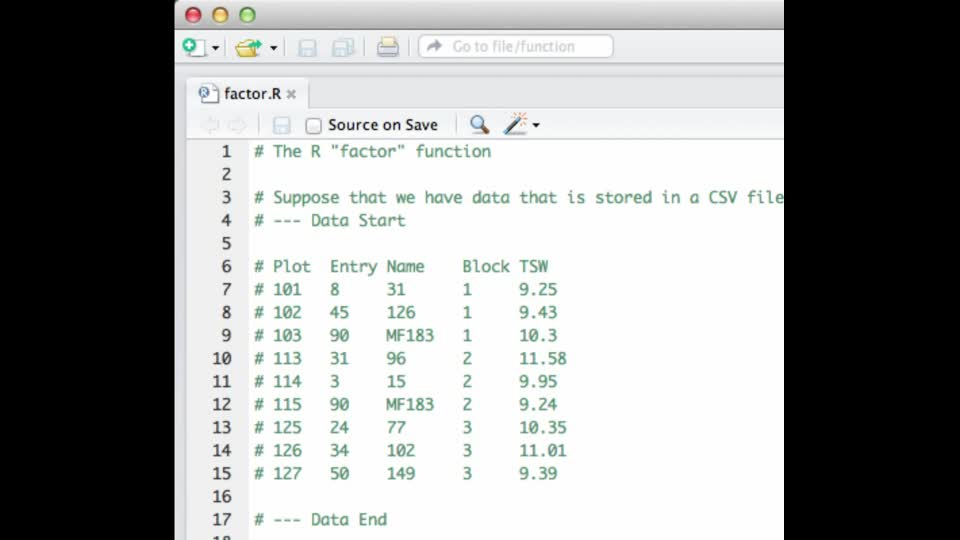
Task: Click the 'Plot' column header text
Action: pyautogui.click(x=291, y=266)
